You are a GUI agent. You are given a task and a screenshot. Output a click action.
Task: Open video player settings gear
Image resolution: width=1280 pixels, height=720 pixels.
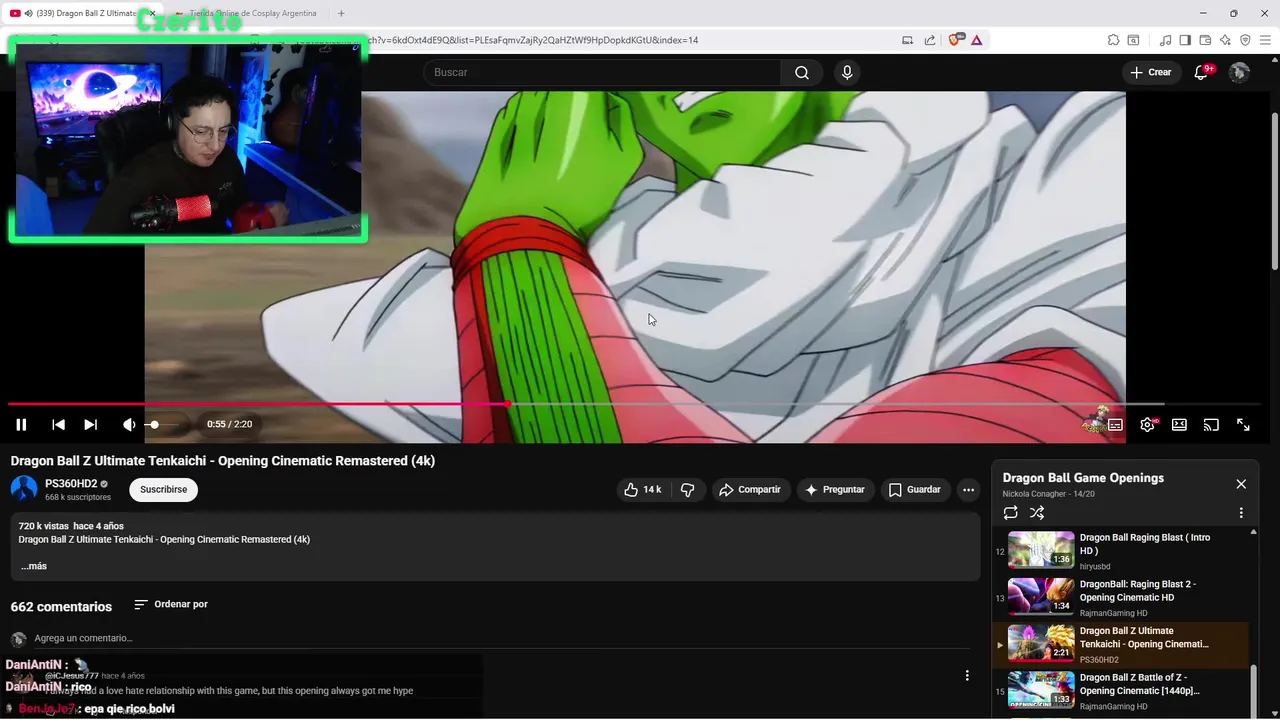click(1147, 425)
